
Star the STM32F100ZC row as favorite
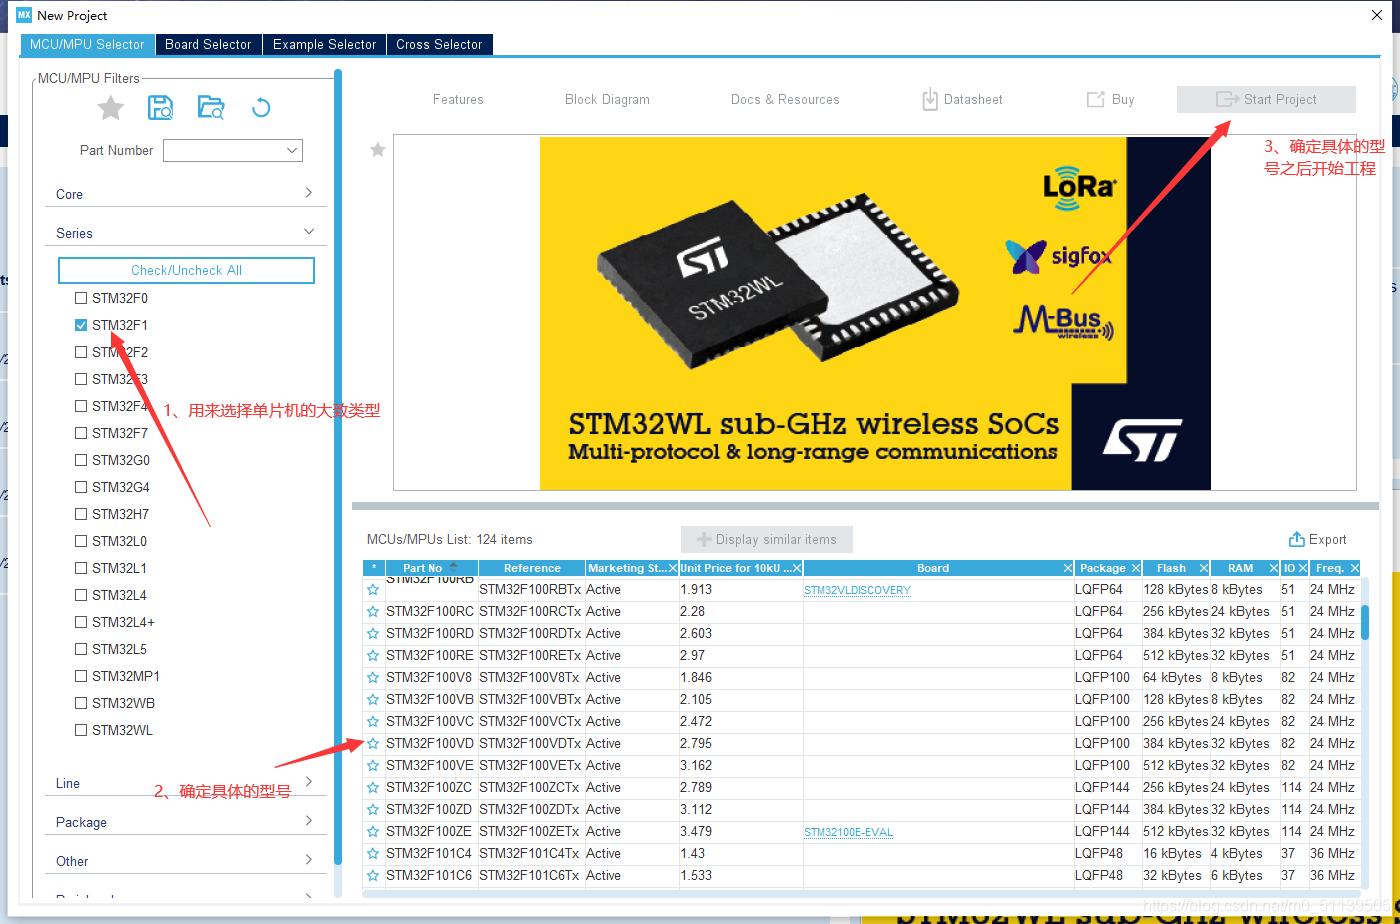click(373, 788)
